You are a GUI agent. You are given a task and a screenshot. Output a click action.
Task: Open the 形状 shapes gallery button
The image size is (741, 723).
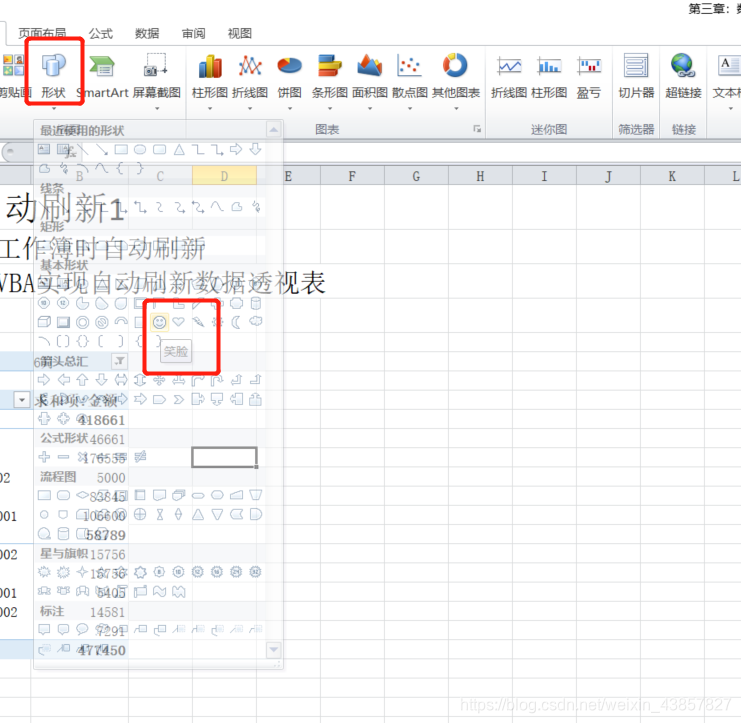click(53, 76)
